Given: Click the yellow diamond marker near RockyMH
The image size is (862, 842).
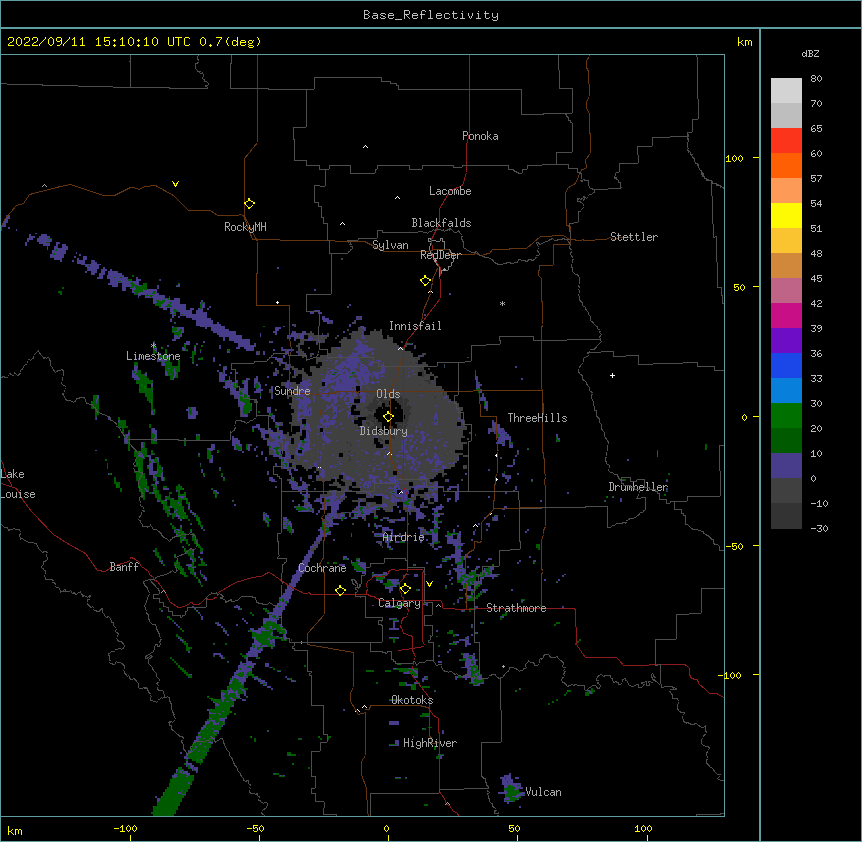Looking at the screenshot, I should pos(249,203).
